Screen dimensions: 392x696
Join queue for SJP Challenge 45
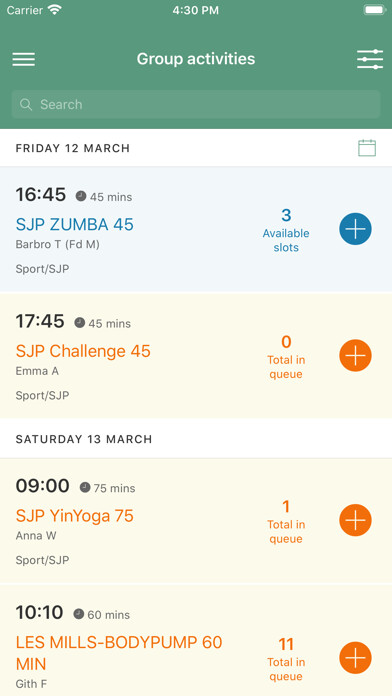coord(355,356)
